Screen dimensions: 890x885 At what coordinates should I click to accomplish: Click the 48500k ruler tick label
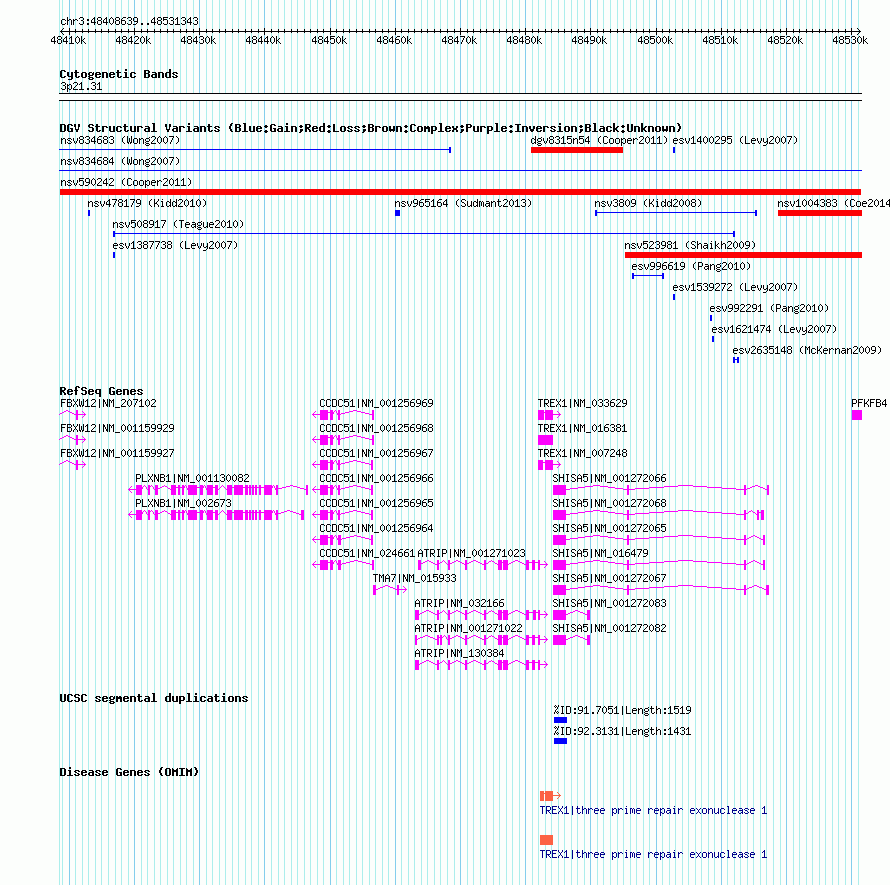click(655, 40)
